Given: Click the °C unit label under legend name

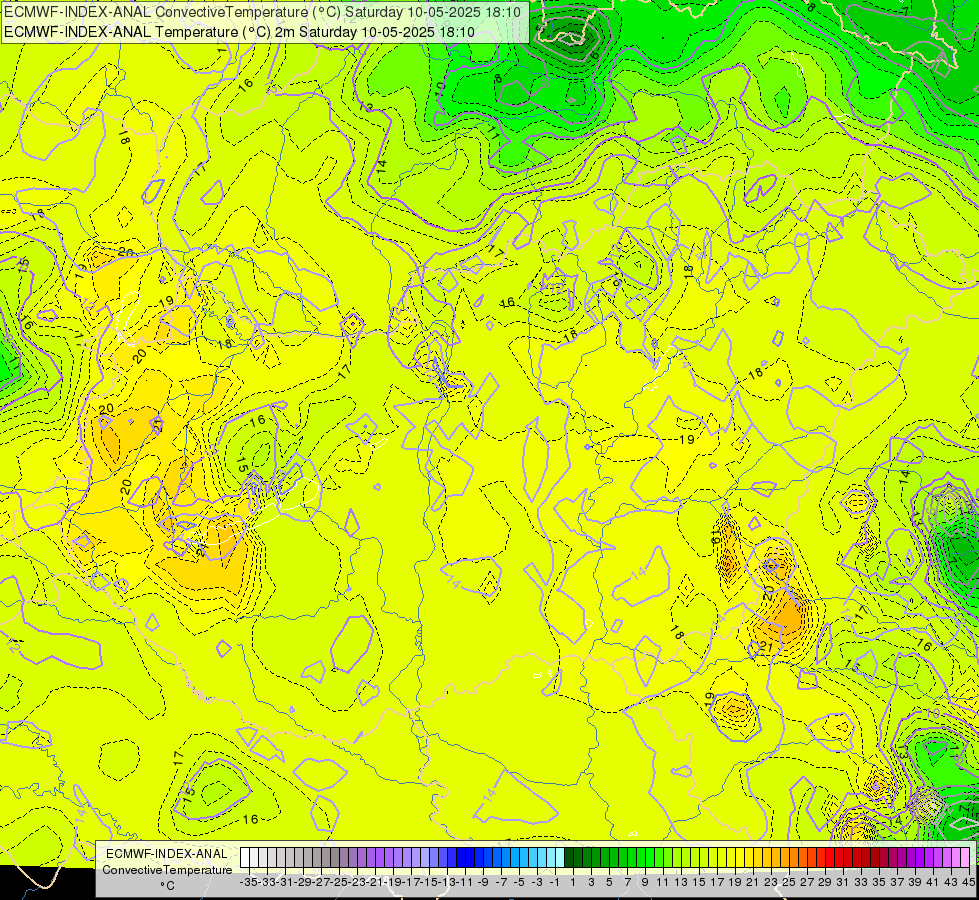Looking at the screenshot, I should coord(167,885).
